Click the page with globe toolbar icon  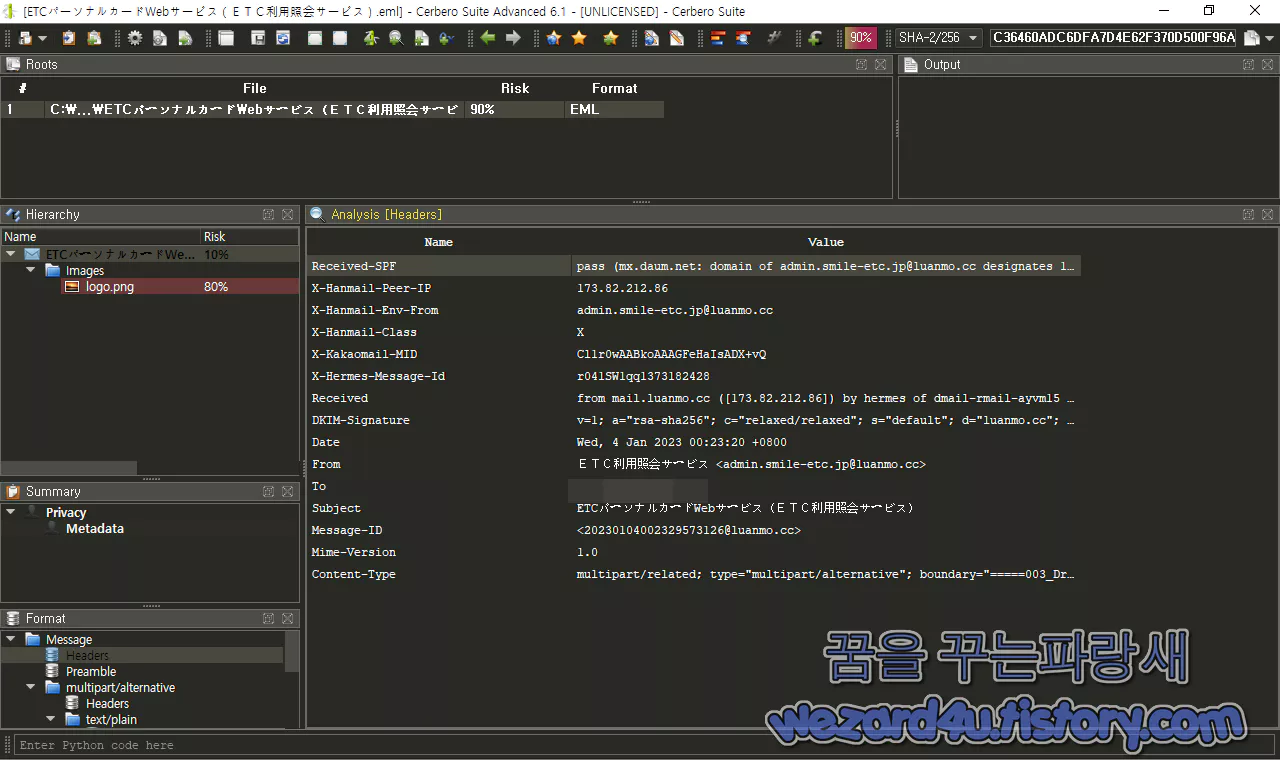652,38
